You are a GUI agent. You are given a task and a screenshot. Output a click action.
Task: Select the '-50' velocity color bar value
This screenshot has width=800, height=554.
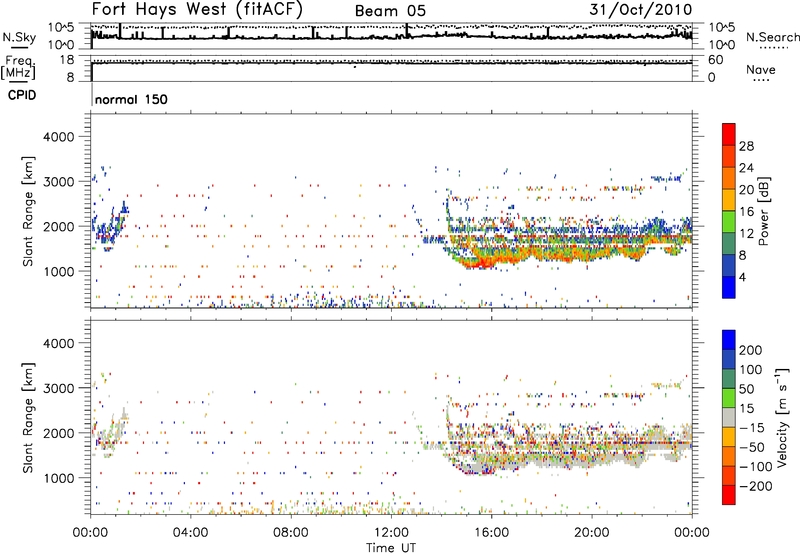pyautogui.click(x=751, y=447)
